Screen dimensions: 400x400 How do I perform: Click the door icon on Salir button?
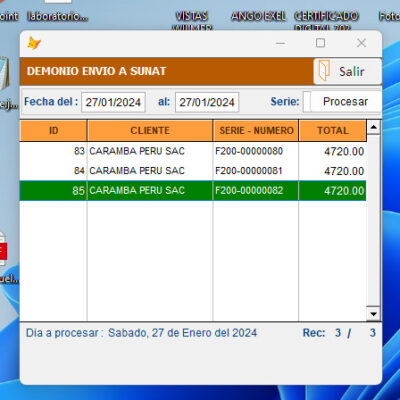point(324,71)
